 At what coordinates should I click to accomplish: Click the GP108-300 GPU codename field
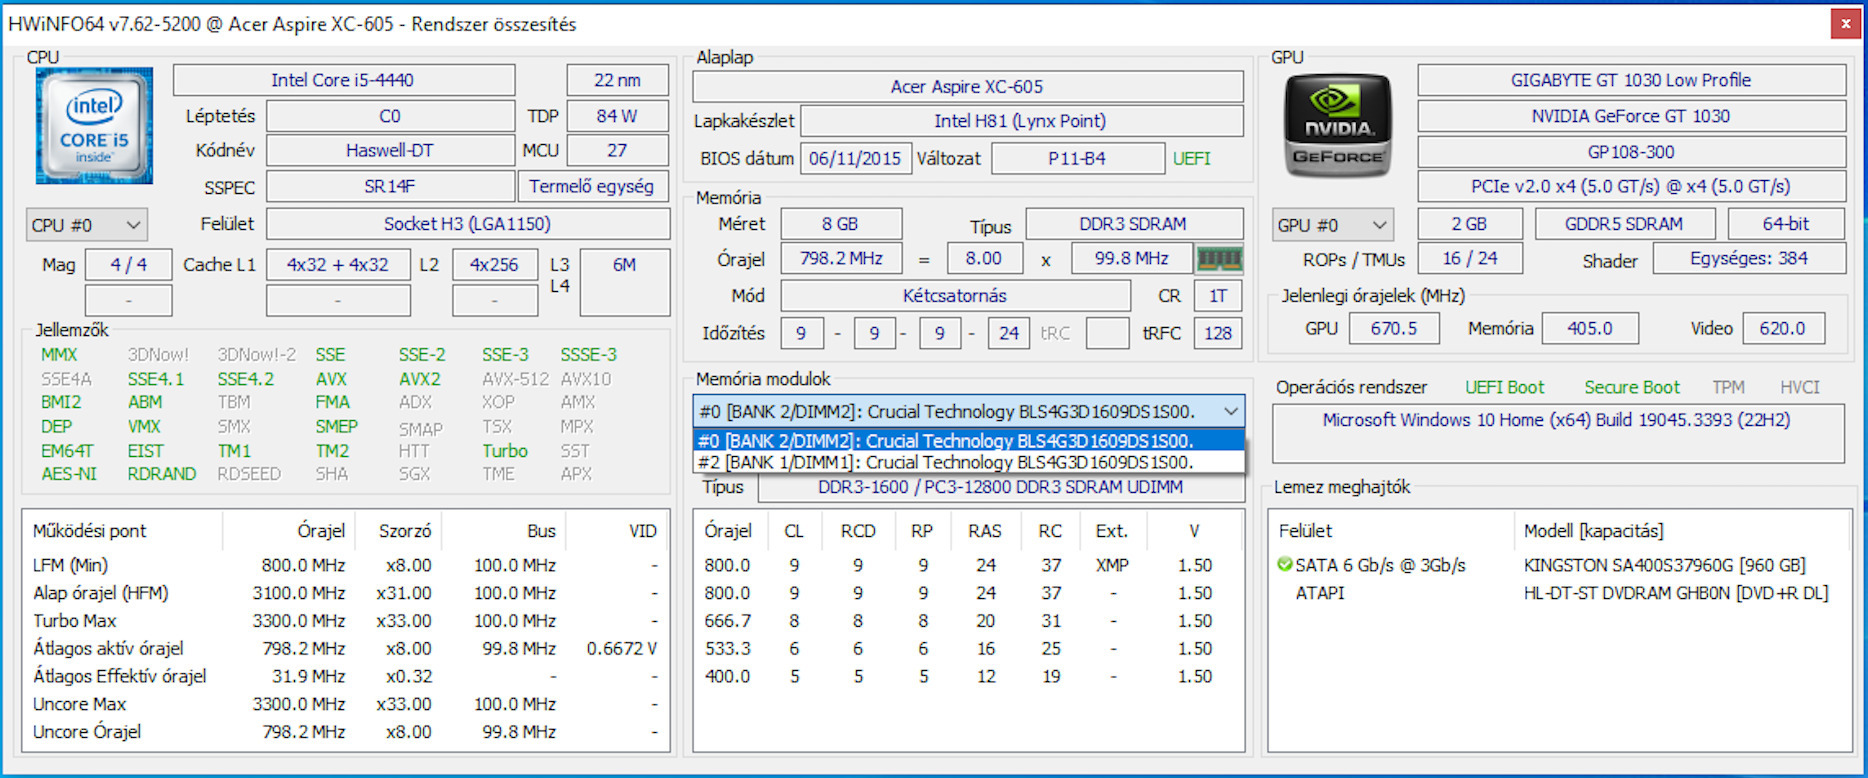(1631, 152)
